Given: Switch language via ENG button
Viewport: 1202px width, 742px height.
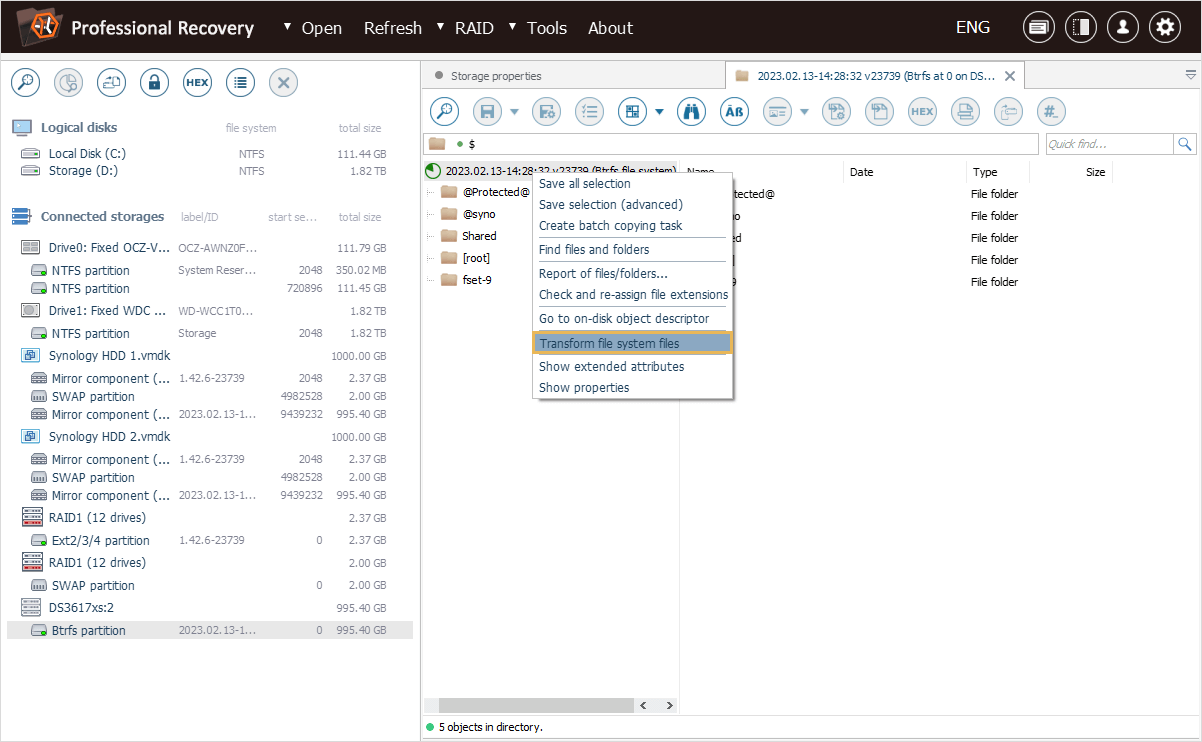Looking at the screenshot, I should pyautogui.click(x=973, y=28).
